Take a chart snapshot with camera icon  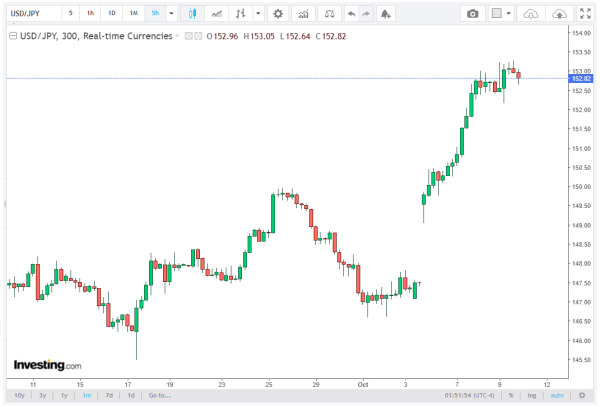tap(473, 14)
